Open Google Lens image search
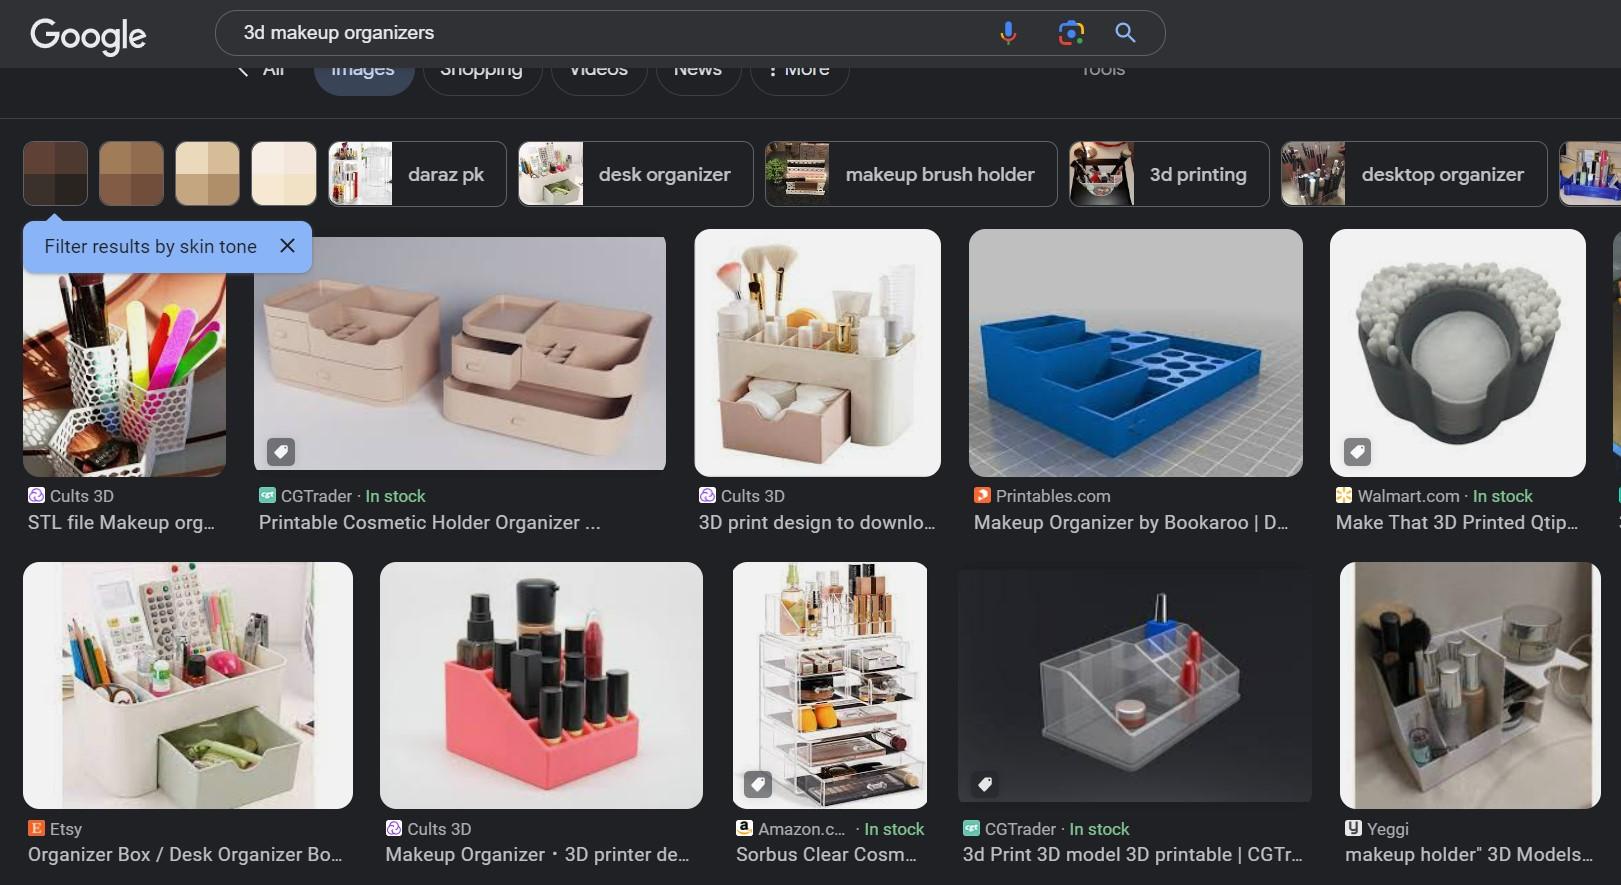Viewport: 1621px width, 885px height. (1071, 33)
